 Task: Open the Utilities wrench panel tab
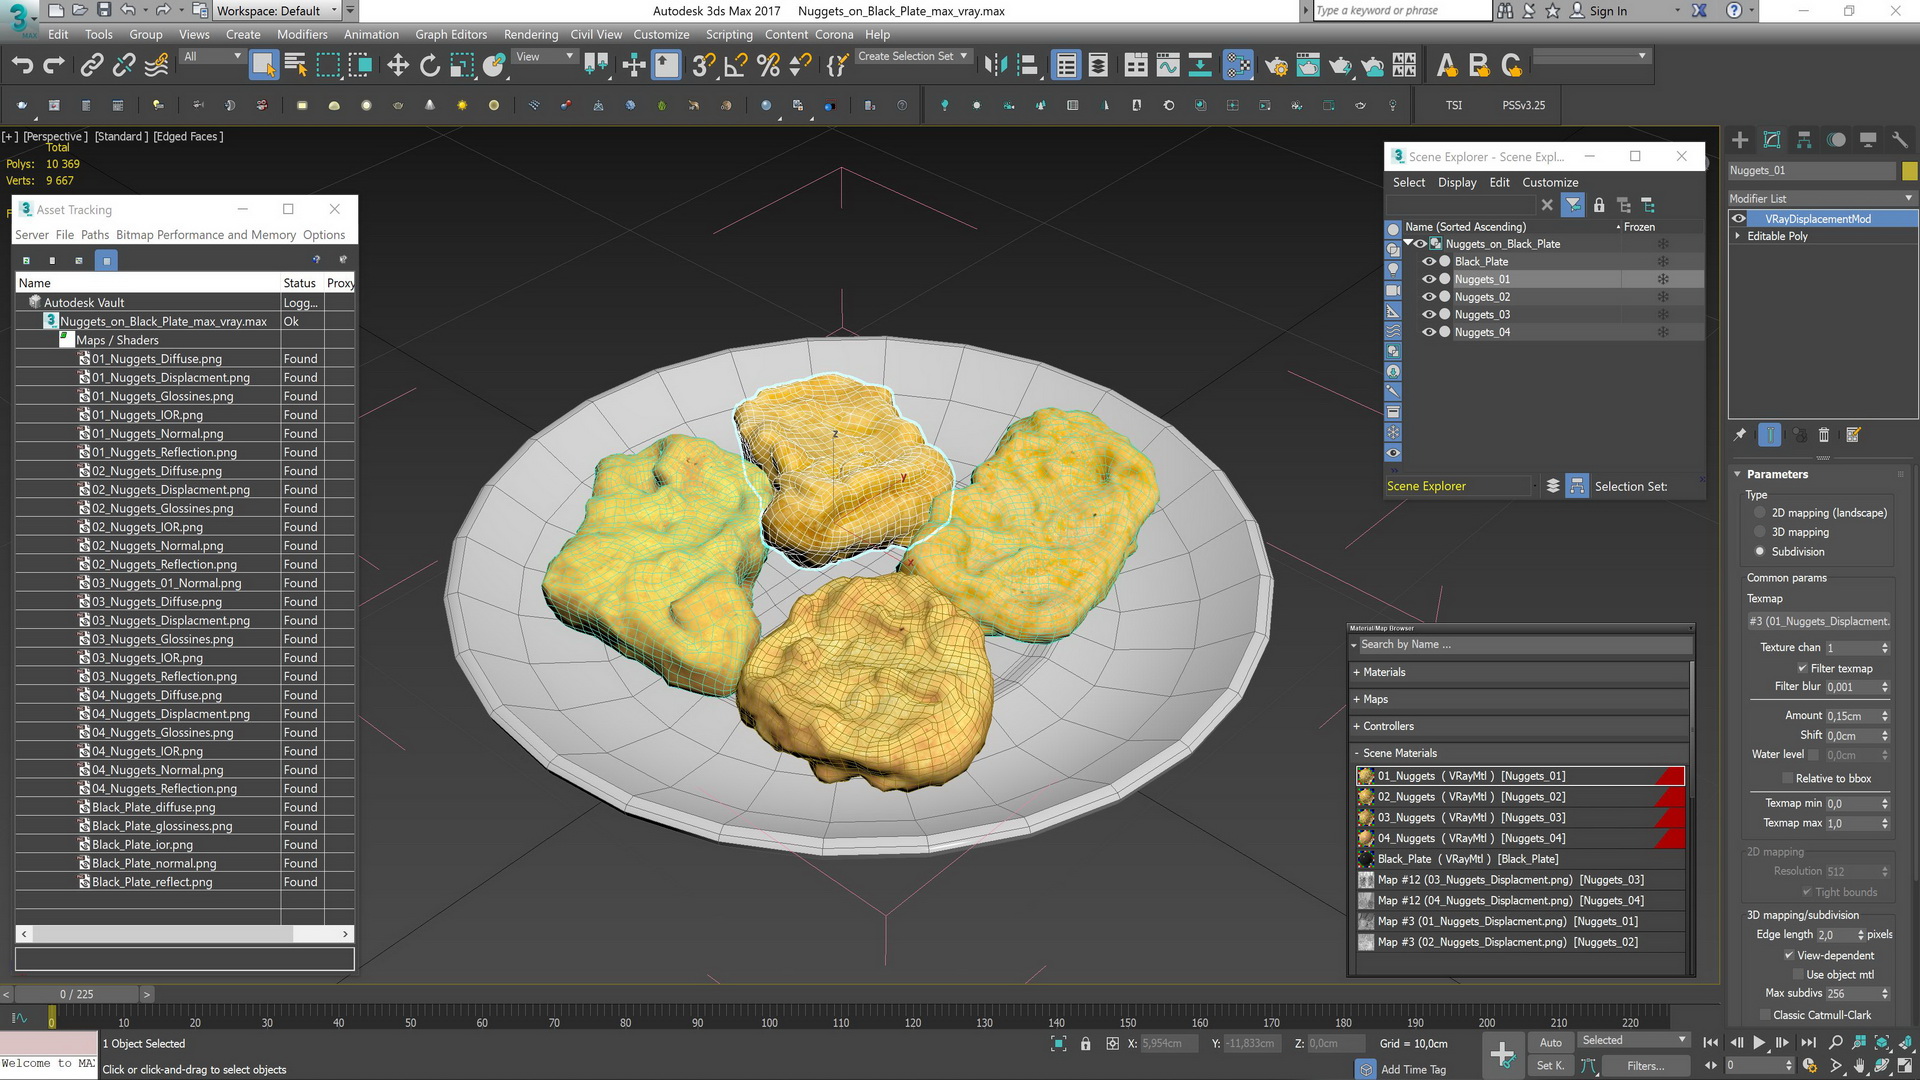(1900, 140)
